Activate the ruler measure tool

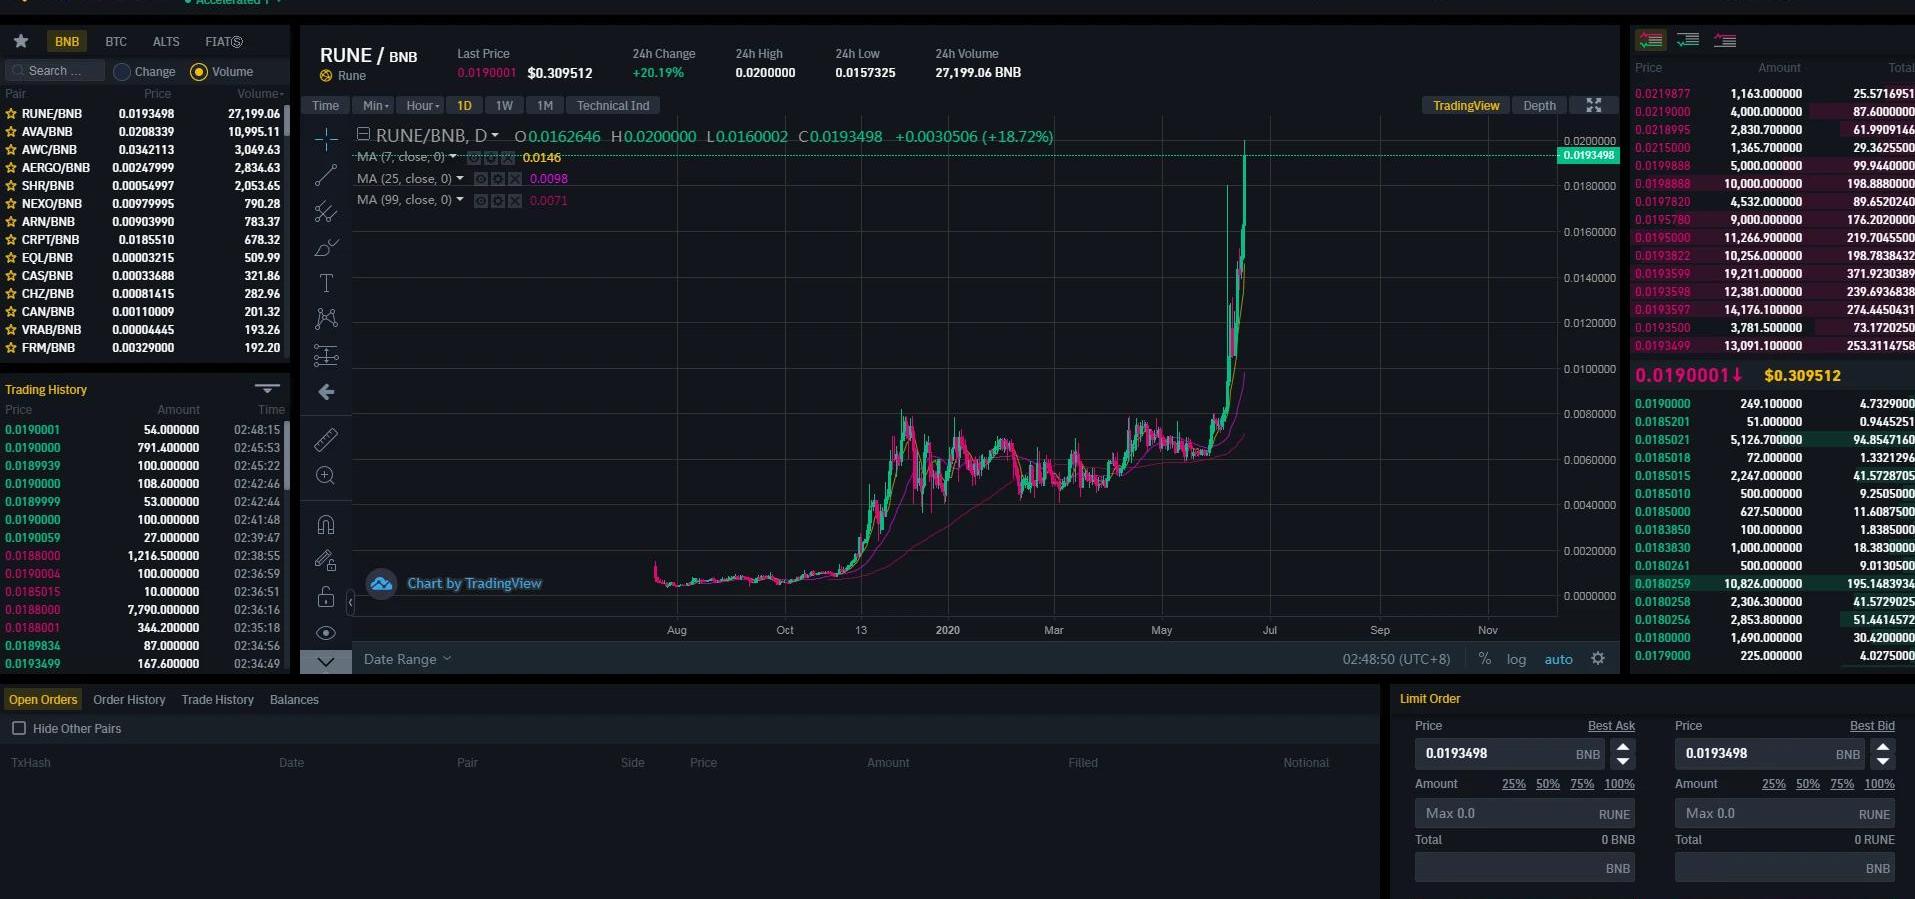(x=326, y=439)
